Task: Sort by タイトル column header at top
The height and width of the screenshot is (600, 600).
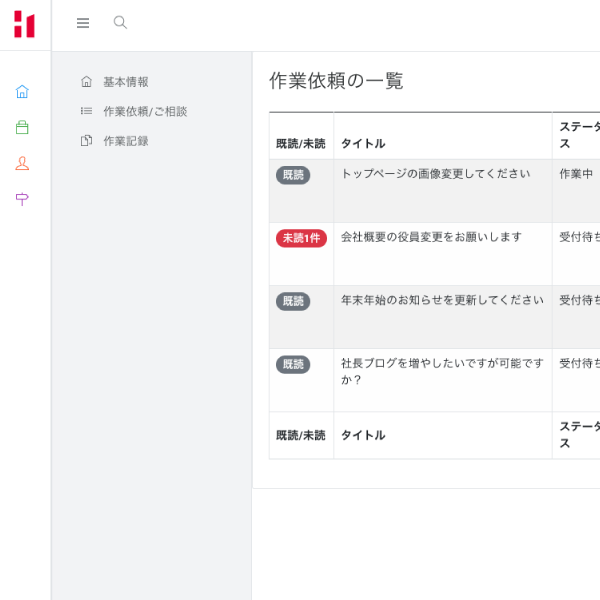Action: [x=363, y=143]
